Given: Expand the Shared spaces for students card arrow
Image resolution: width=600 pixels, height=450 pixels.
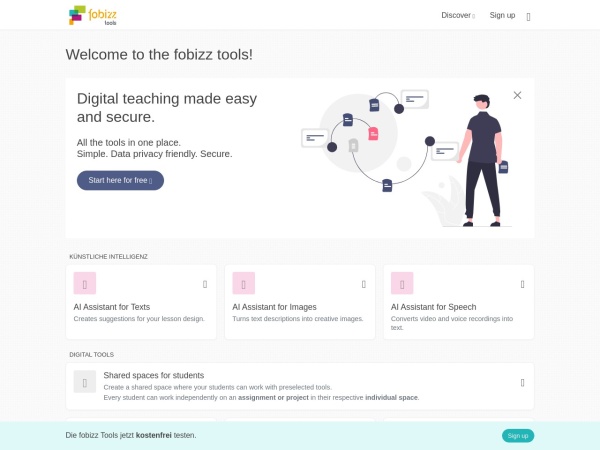Looking at the screenshot, I should click(x=522, y=382).
